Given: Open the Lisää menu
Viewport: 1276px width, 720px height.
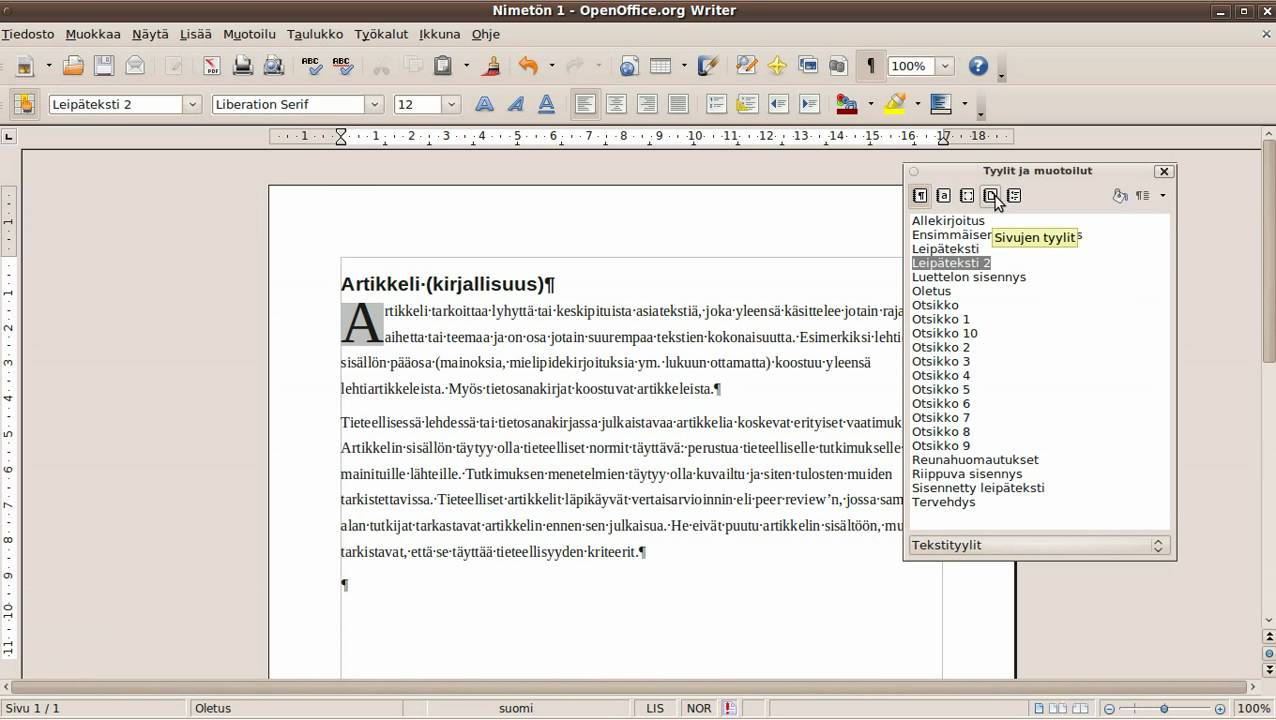Looking at the screenshot, I should (x=196, y=34).
